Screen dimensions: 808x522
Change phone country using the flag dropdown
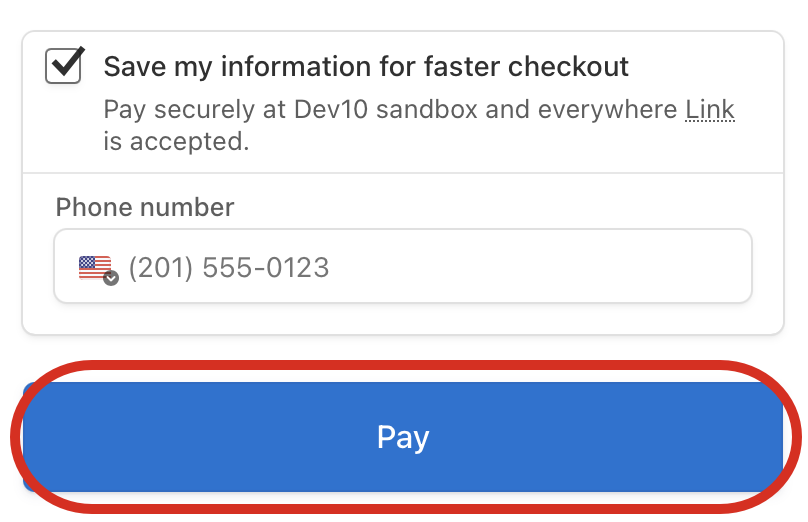[98, 270]
